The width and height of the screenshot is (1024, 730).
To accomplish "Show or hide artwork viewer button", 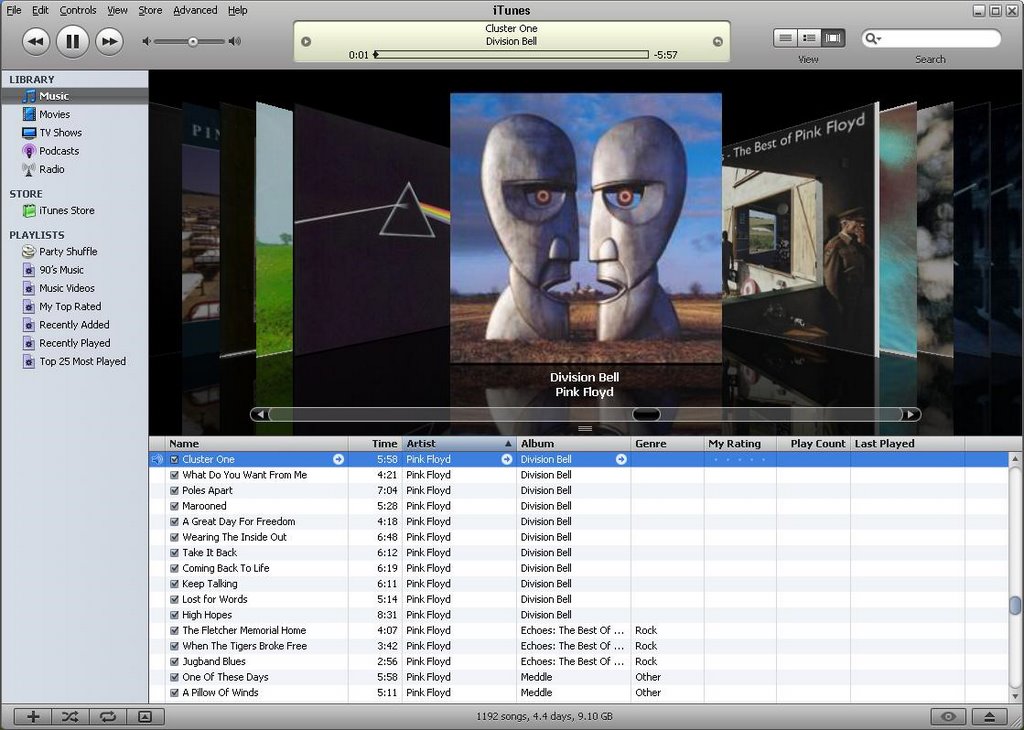I will (145, 716).
